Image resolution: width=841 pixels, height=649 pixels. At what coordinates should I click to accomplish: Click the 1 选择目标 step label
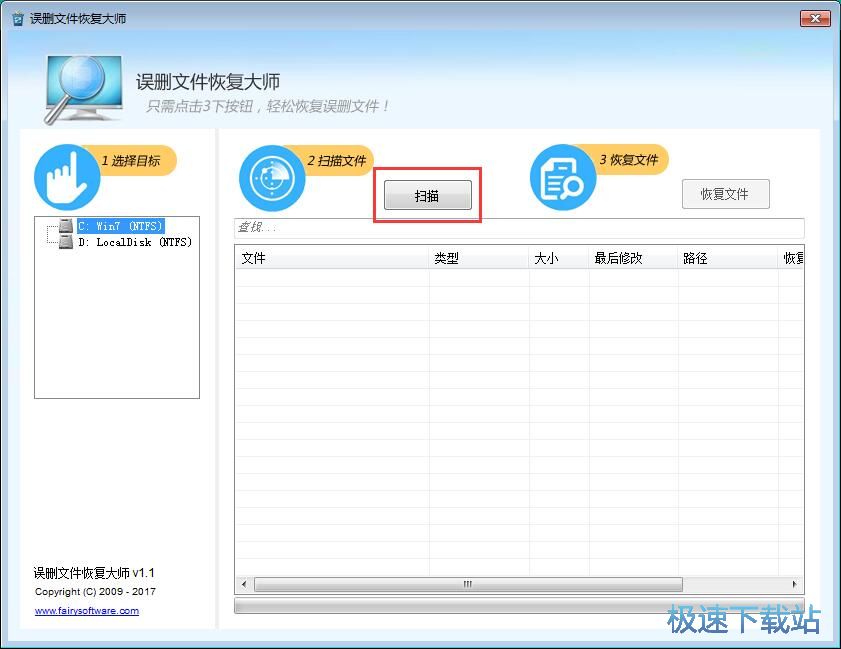click(131, 160)
